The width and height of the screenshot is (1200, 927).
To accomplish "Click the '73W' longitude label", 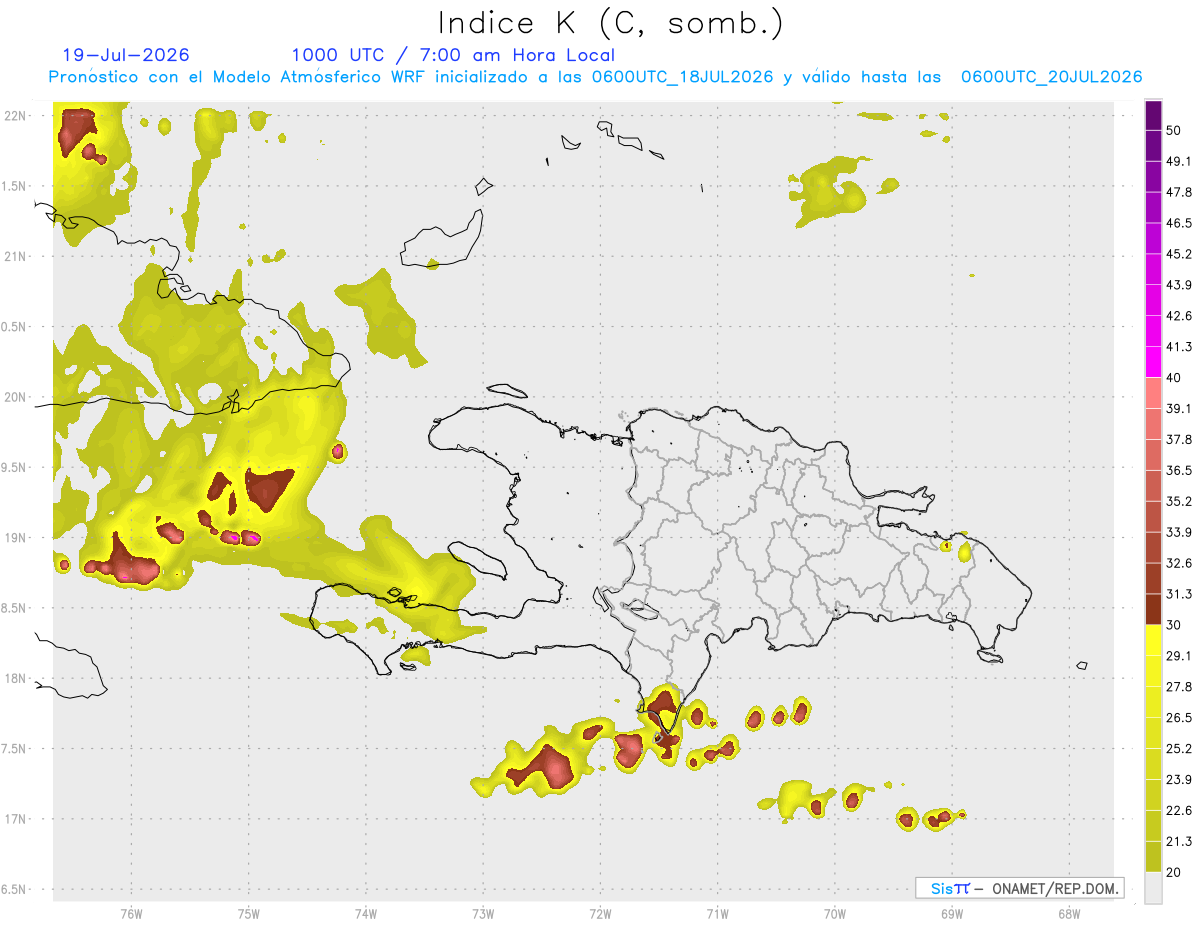I will tap(483, 914).
